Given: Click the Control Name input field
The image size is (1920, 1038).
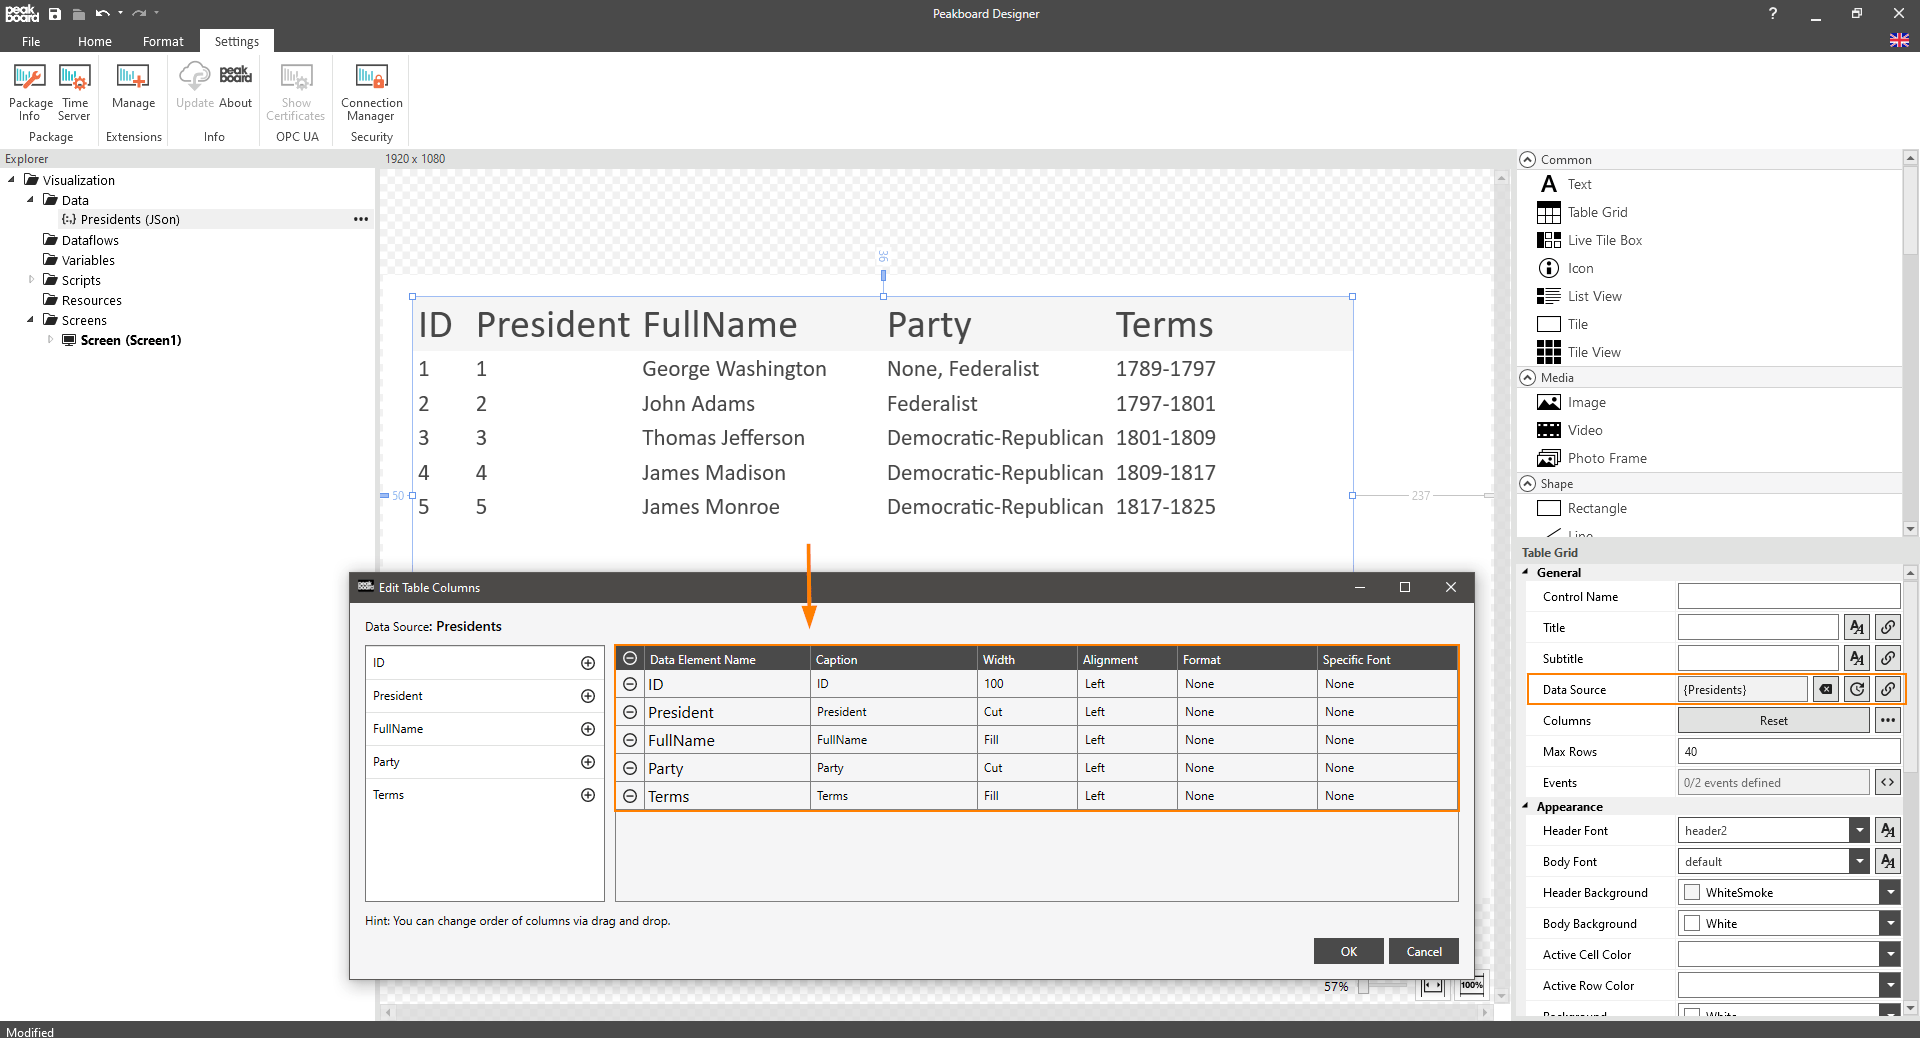Looking at the screenshot, I should click(x=1789, y=596).
